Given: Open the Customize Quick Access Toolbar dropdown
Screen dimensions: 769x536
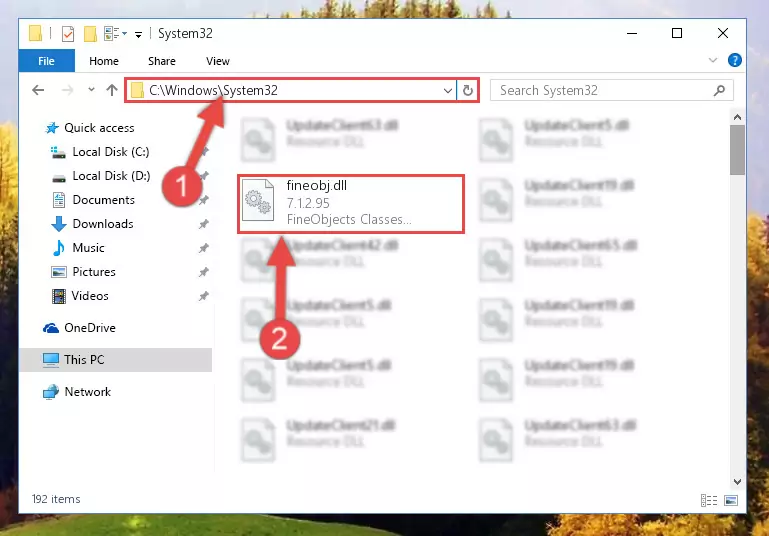Looking at the screenshot, I should click(139, 34).
